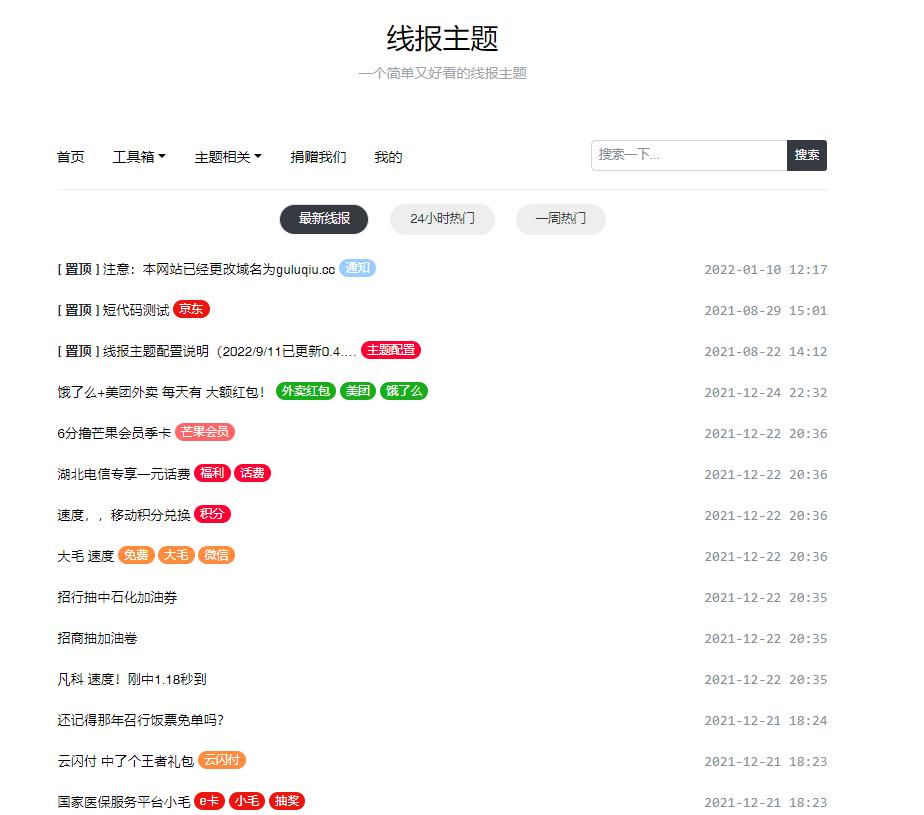Click the orange 云闪付 tag

[x=222, y=760]
